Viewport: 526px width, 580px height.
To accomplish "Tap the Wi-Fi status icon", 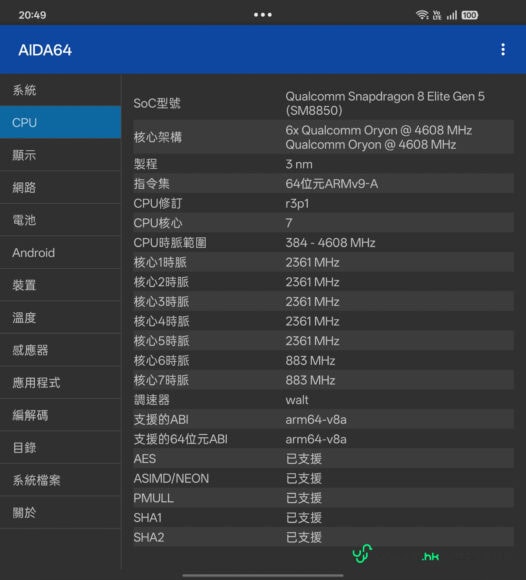I will 422,15.
